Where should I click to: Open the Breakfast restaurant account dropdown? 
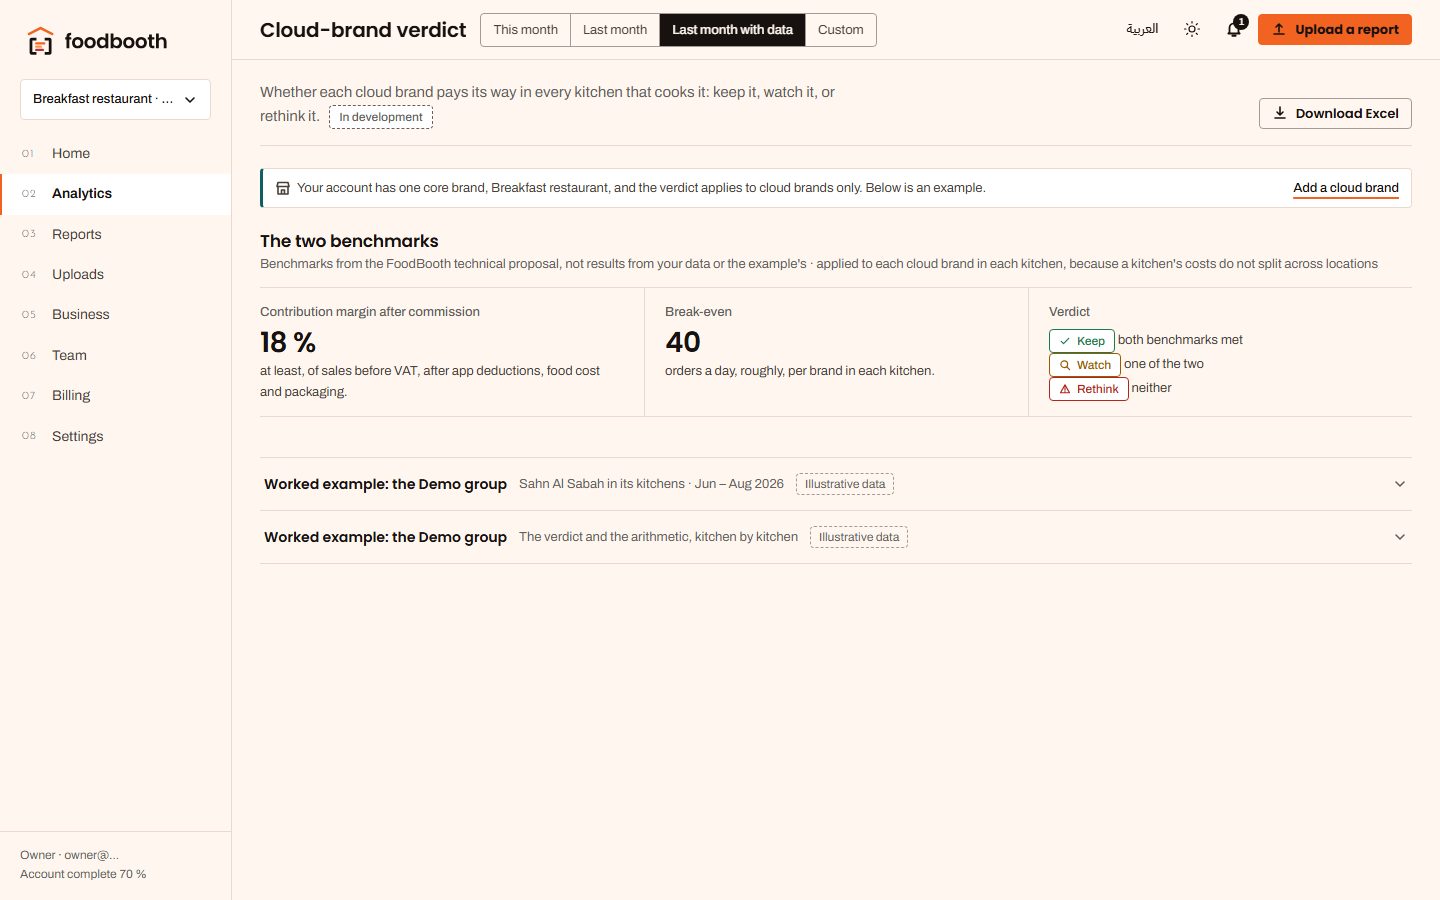pyautogui.click(x=115, y=99)
